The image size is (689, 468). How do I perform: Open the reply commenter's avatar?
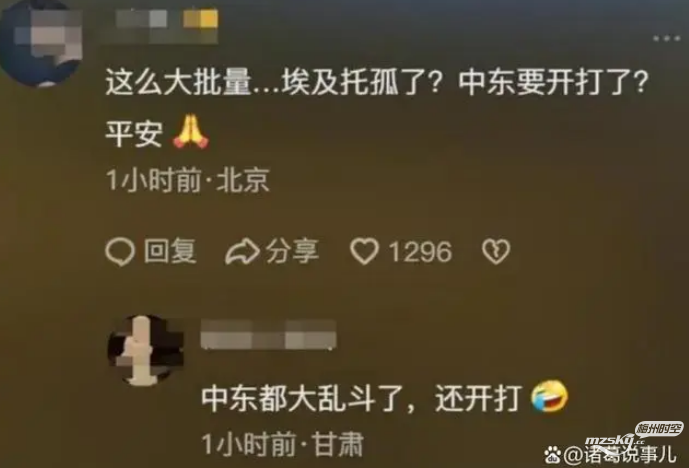click(x=146, y=350)
